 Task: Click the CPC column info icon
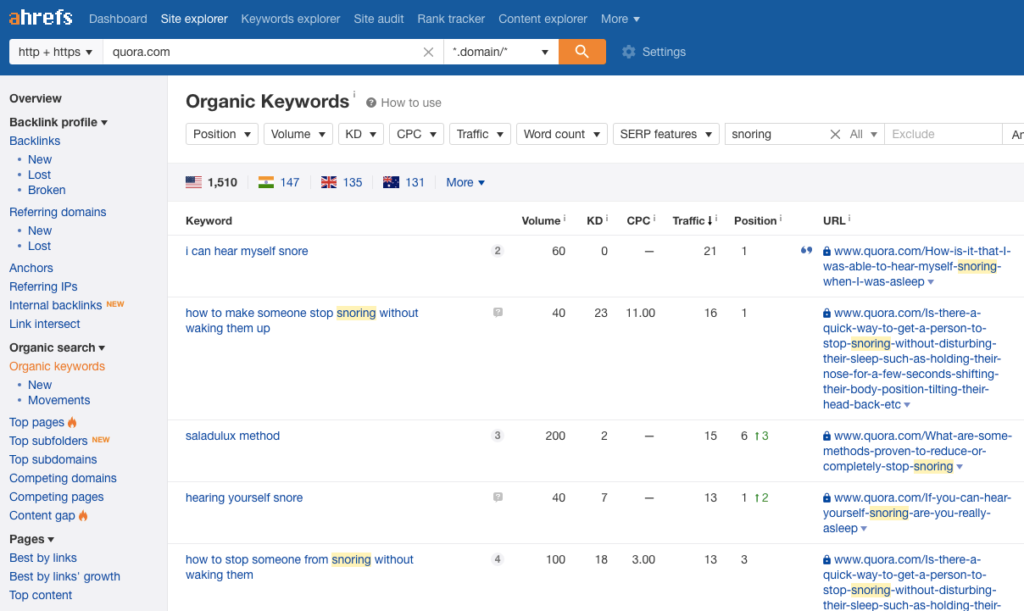[654, 218]
